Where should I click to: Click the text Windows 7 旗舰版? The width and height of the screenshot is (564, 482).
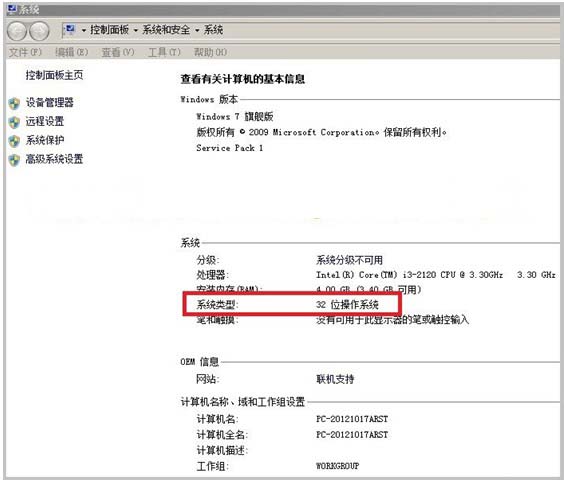coord(235,117)
